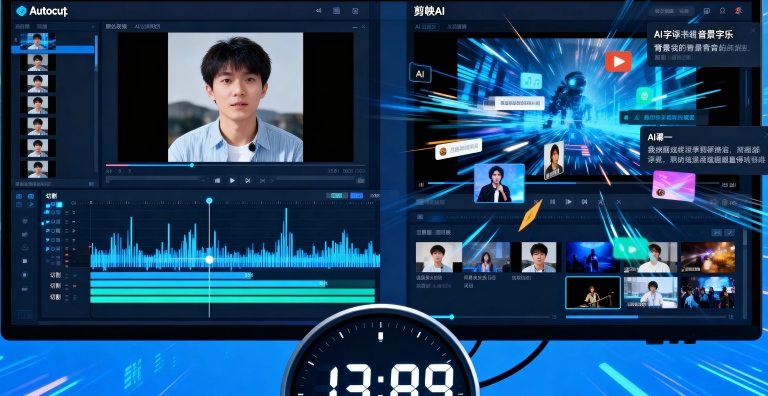Click the floating thumbnail of man holding microphone
Viewport: 768px width, 396px height.
[x=499, y=183]
